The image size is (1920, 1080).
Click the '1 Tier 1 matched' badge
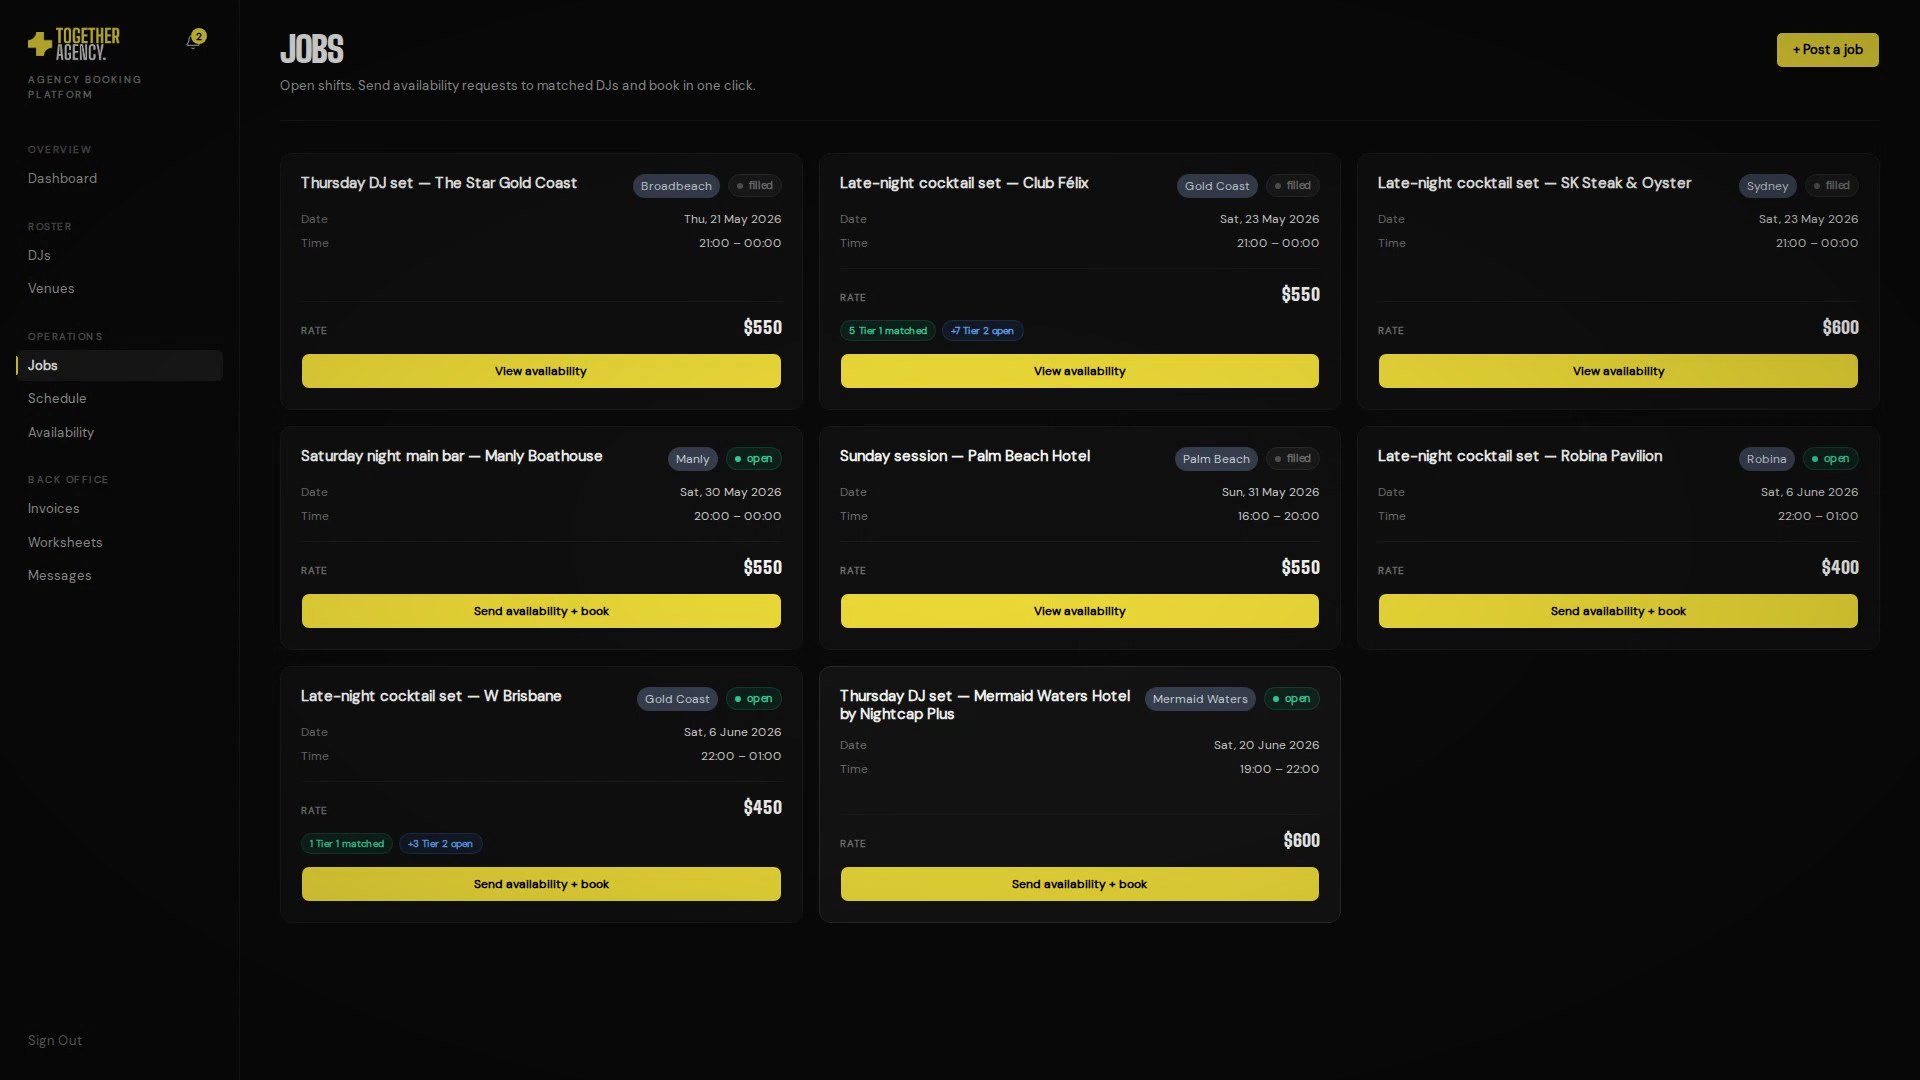(346, 844)
